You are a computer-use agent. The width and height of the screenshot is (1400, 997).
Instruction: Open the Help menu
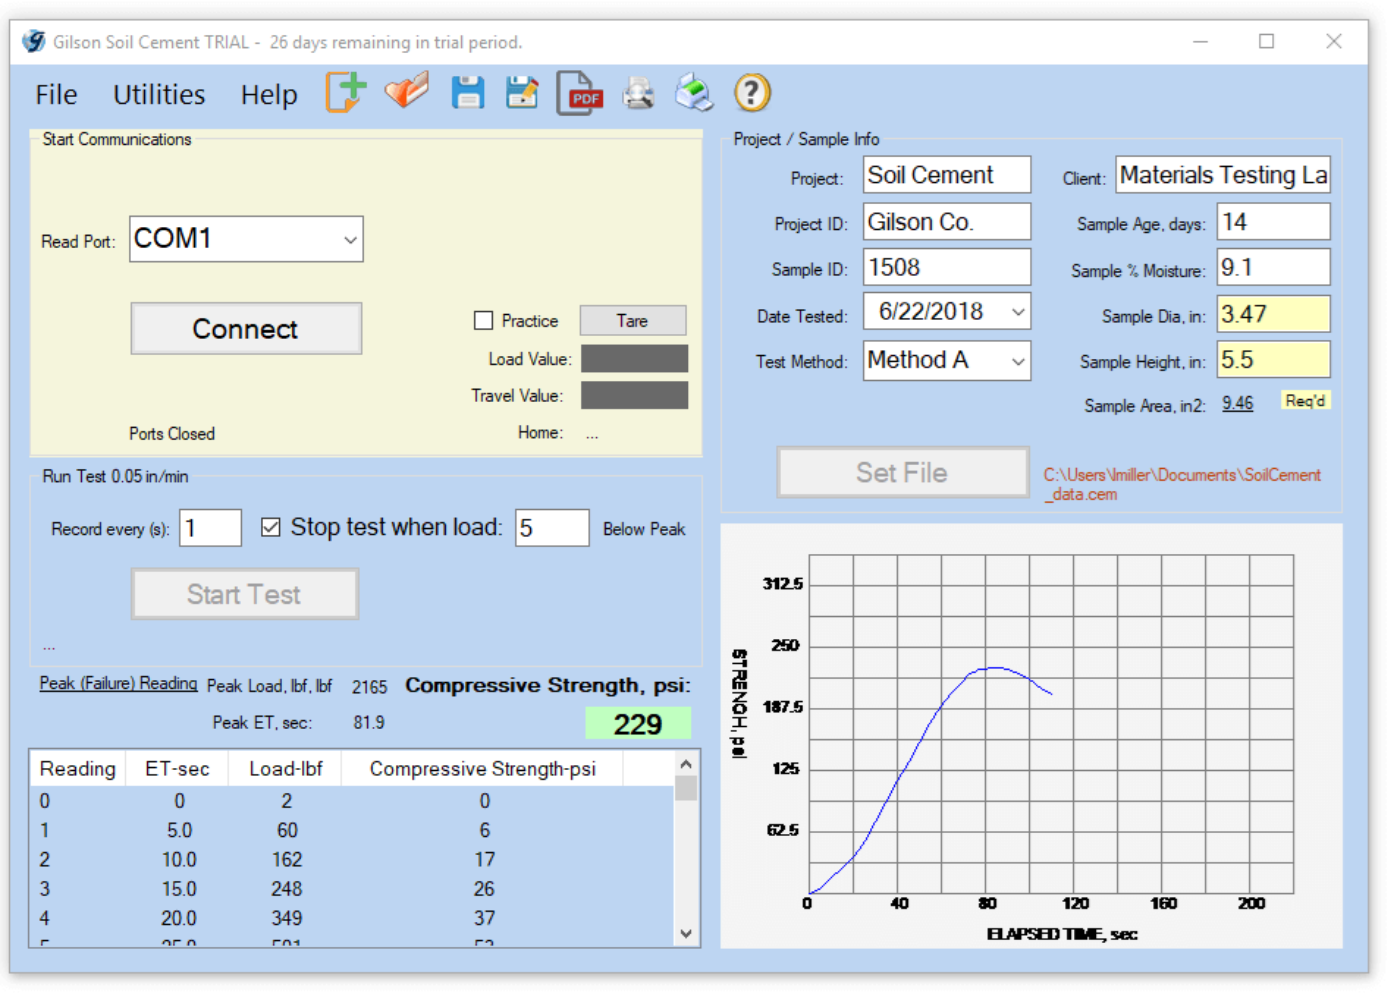tap(269, 95)
